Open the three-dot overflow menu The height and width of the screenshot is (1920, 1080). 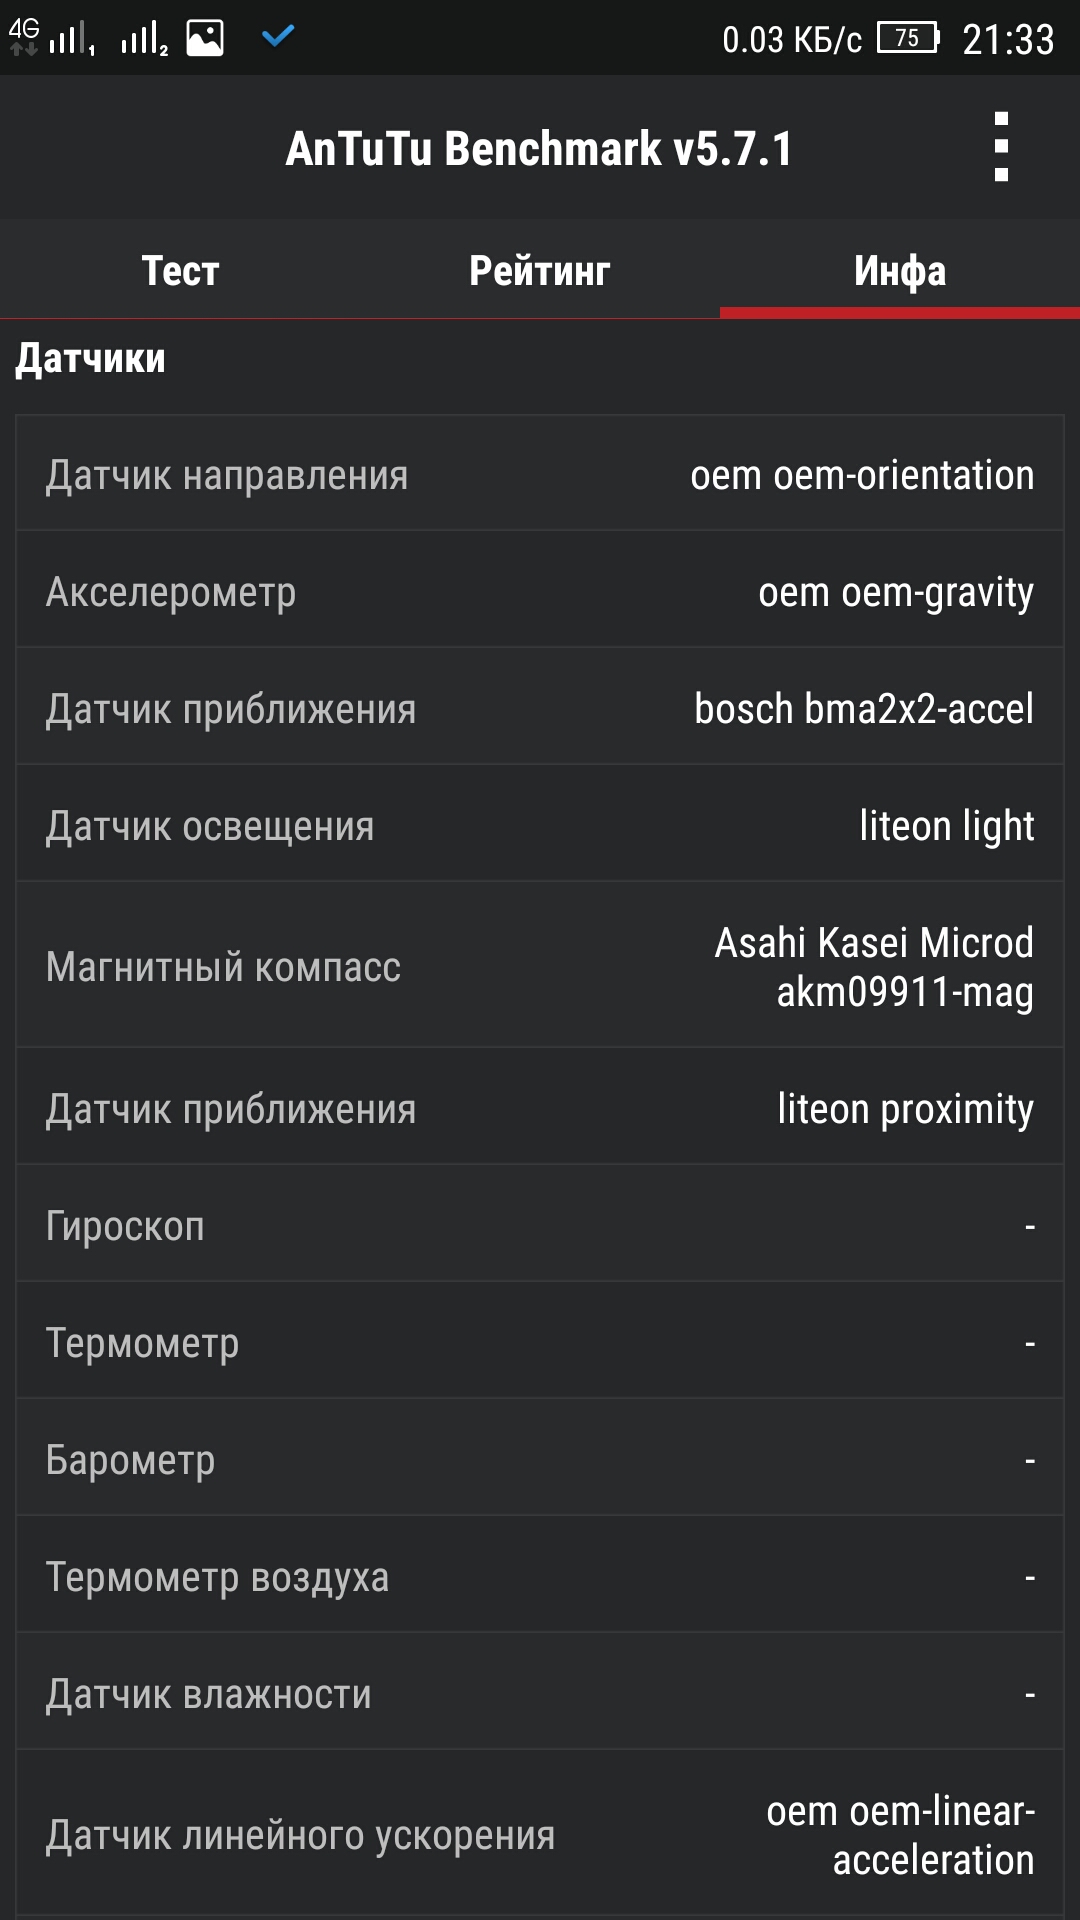[1001, 147]
